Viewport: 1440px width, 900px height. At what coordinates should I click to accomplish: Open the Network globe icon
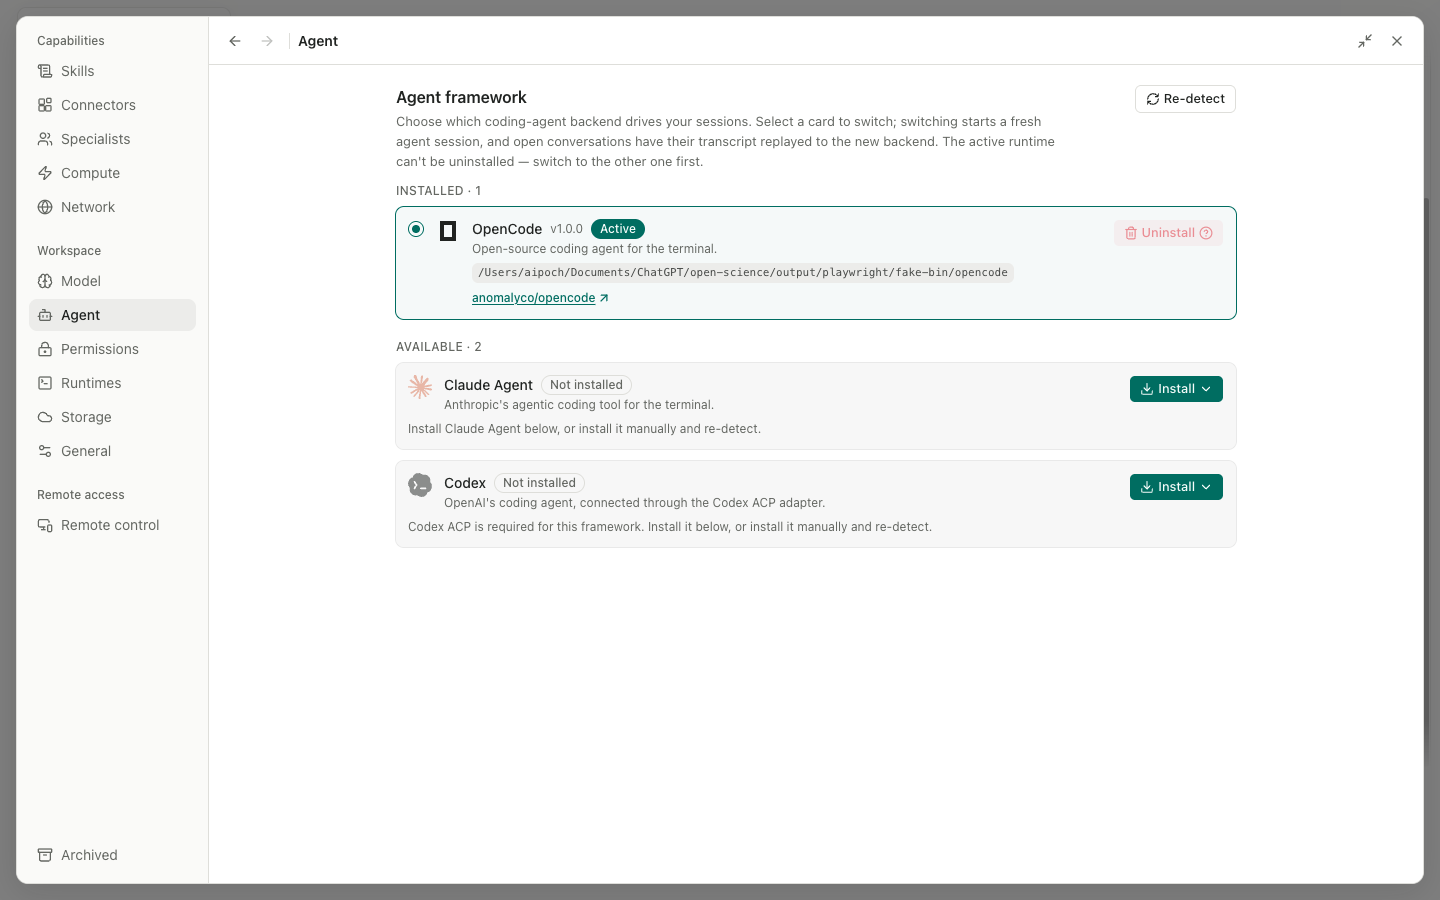[45, 207]
